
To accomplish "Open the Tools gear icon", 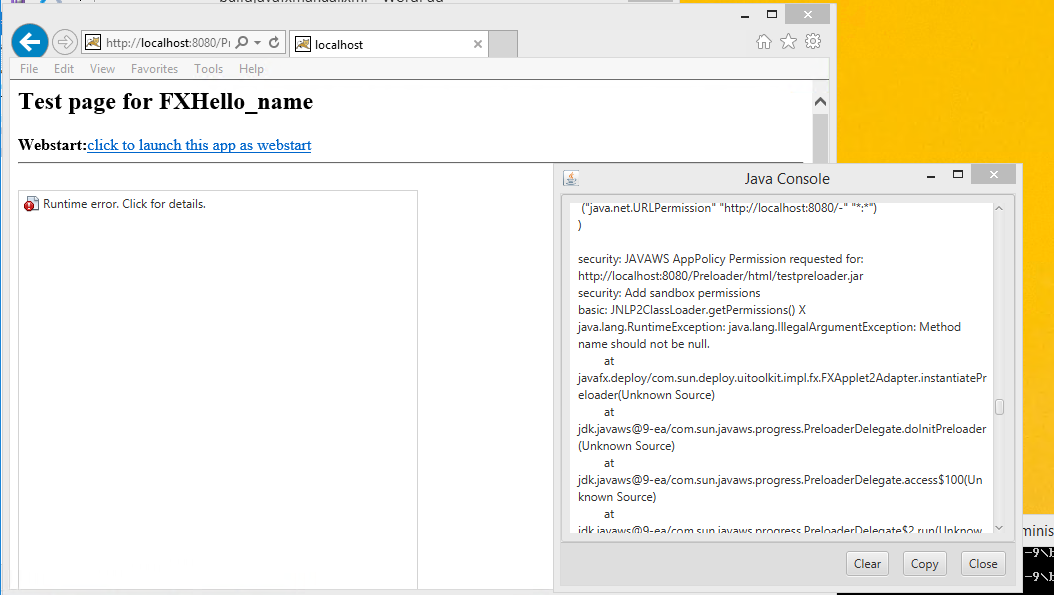I will click(x=813, y=42).
